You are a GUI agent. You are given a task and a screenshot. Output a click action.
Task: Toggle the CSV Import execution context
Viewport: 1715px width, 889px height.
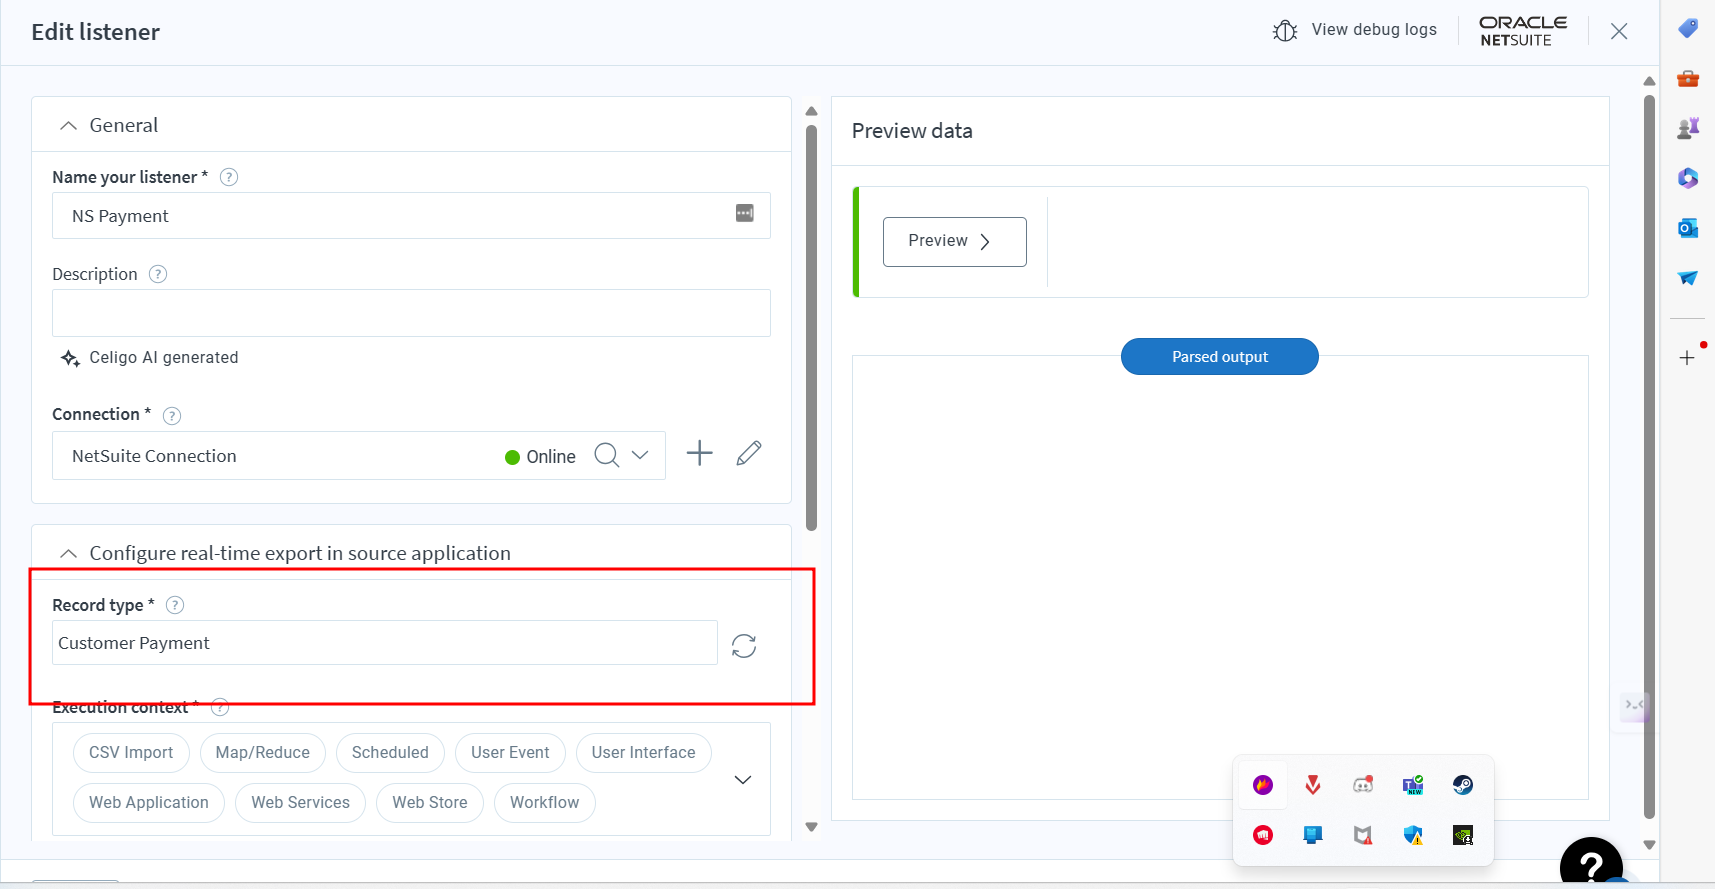(131, 753)
